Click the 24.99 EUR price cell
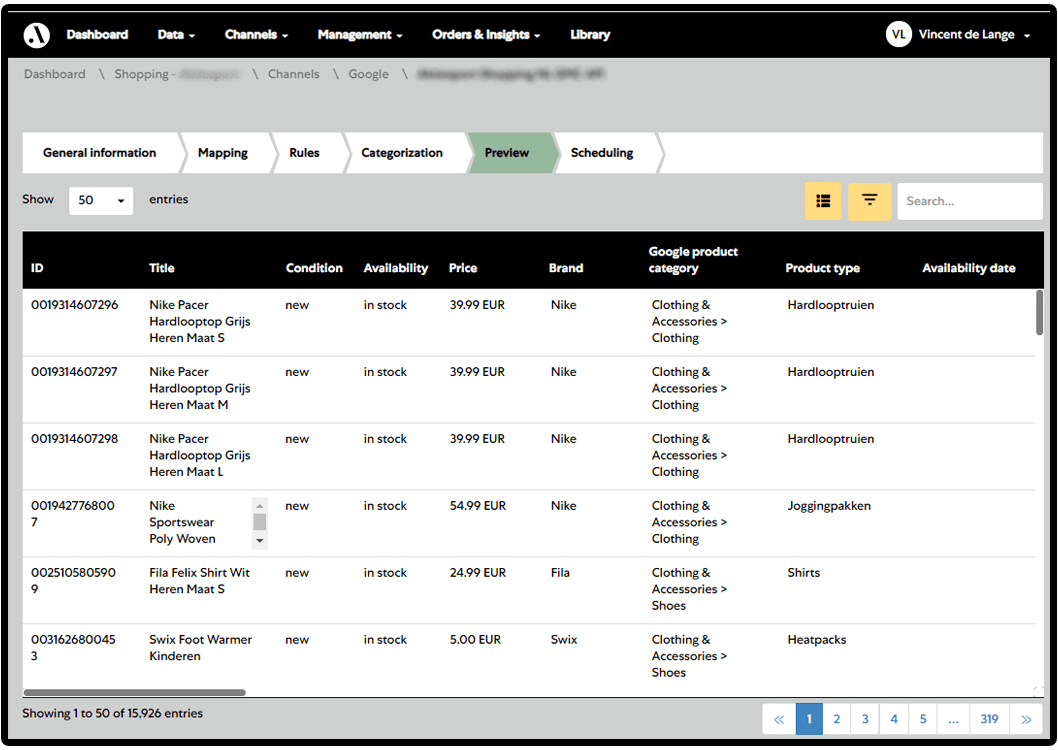 click(x=478, y=573)
